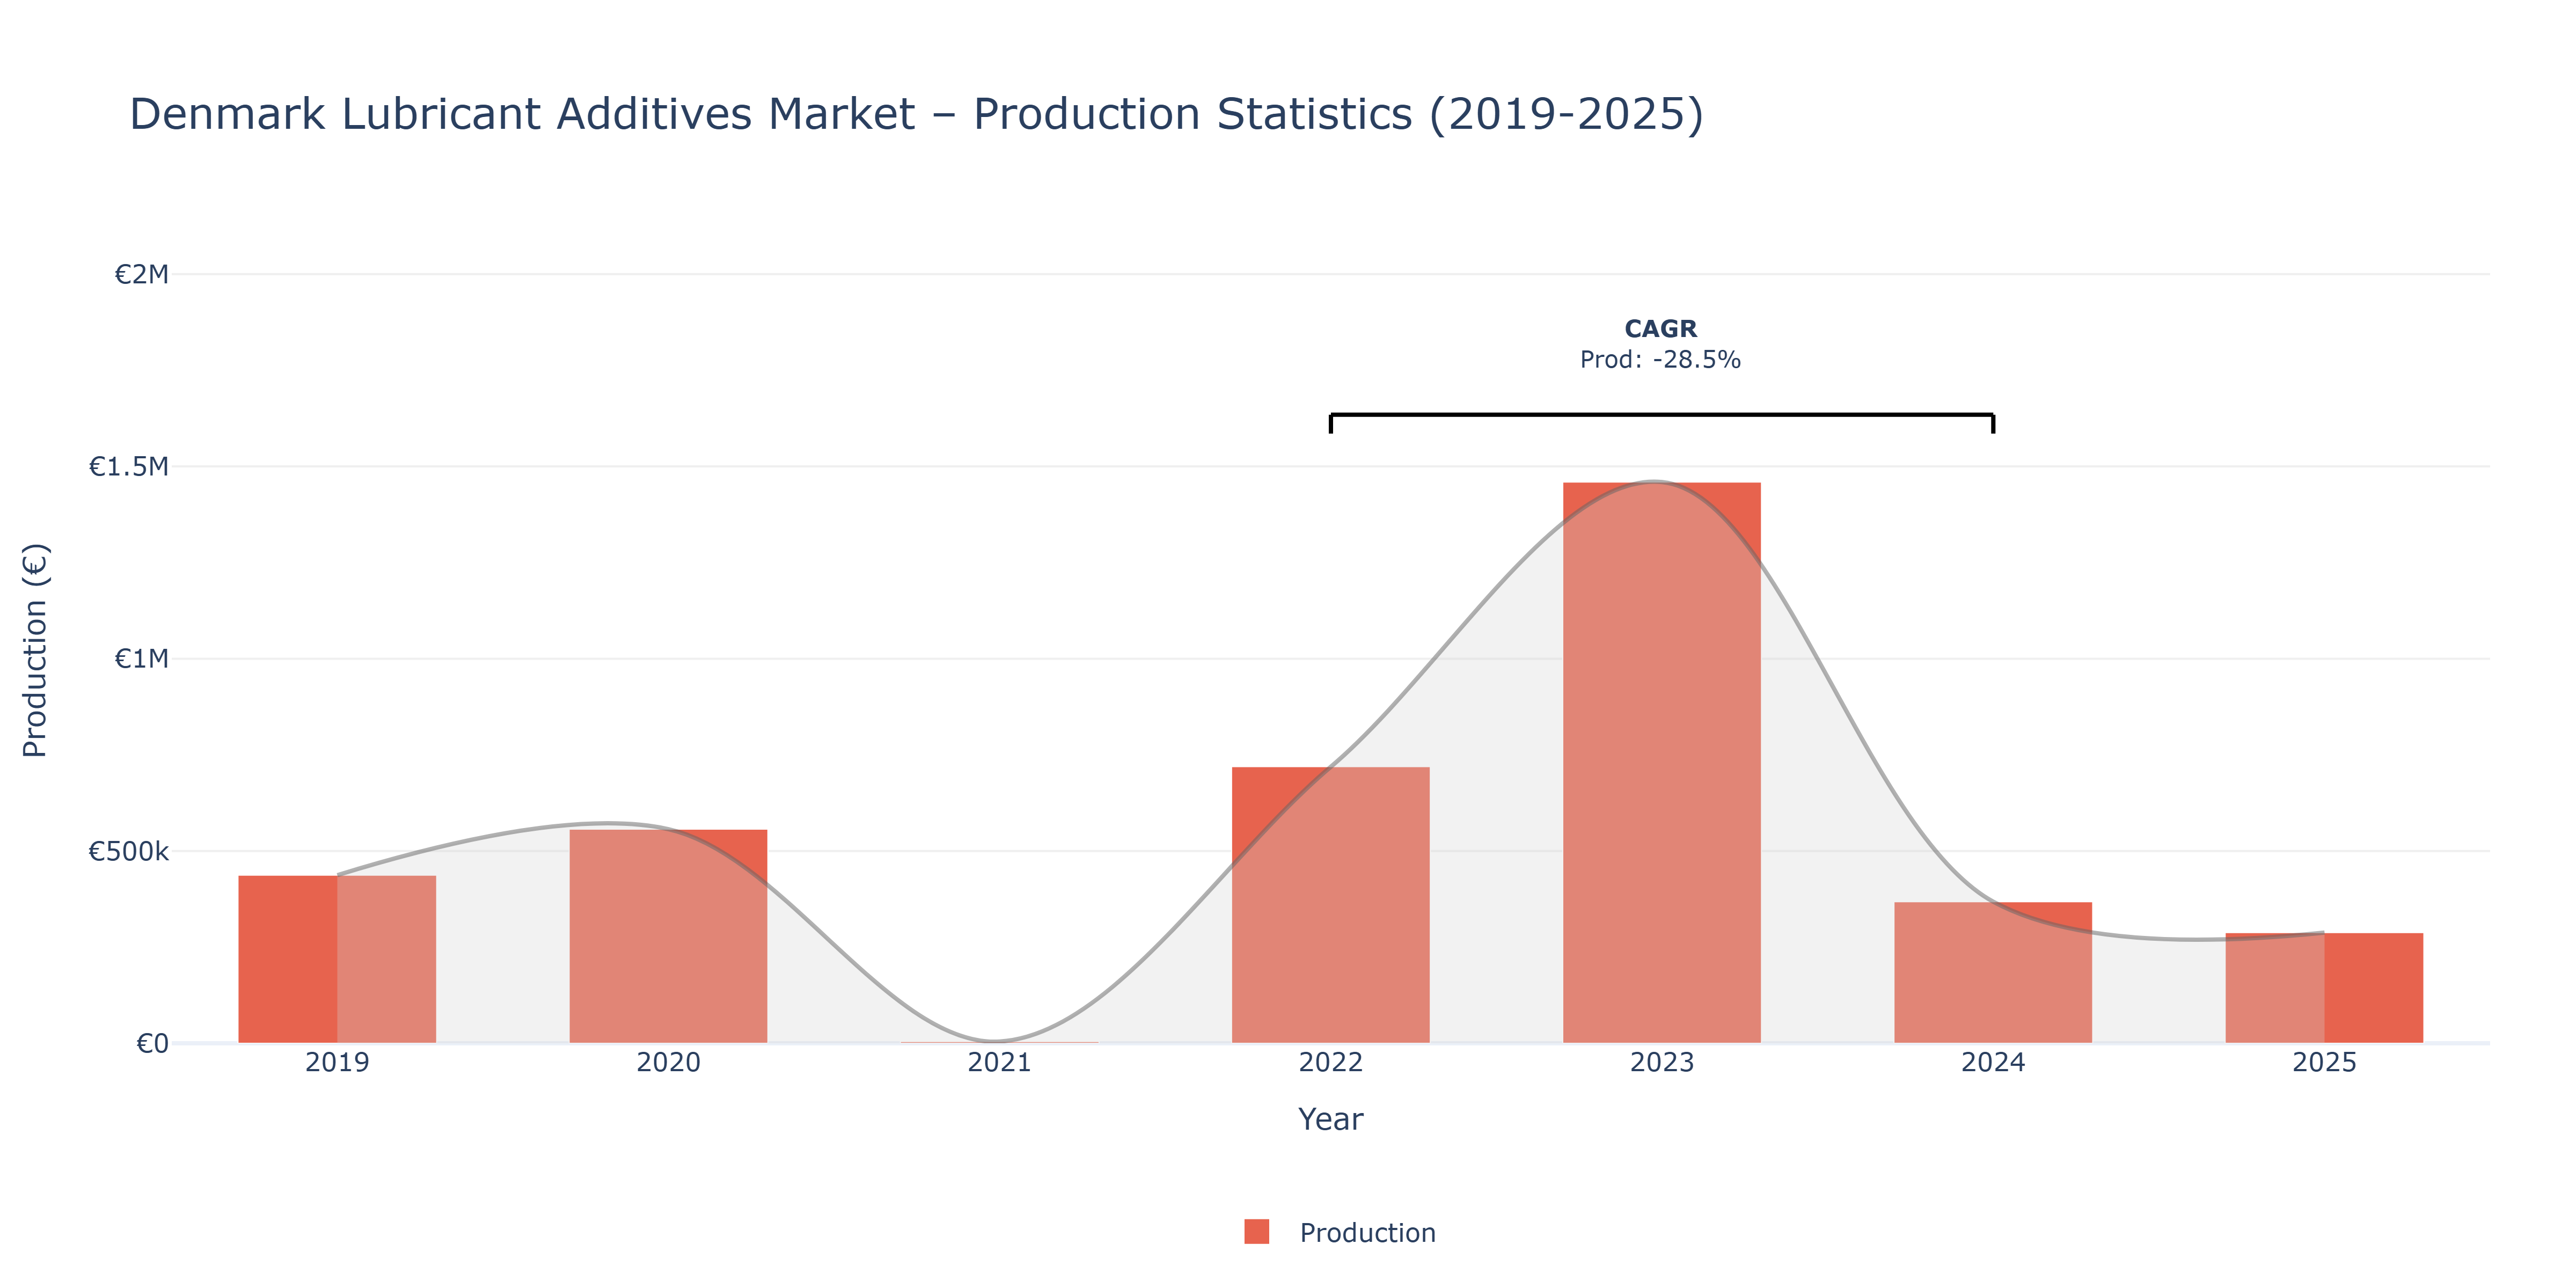Image resolution: width=2576 pixels, height=1288 pixels.
Task: Click the chart title text
Action: 916,114
